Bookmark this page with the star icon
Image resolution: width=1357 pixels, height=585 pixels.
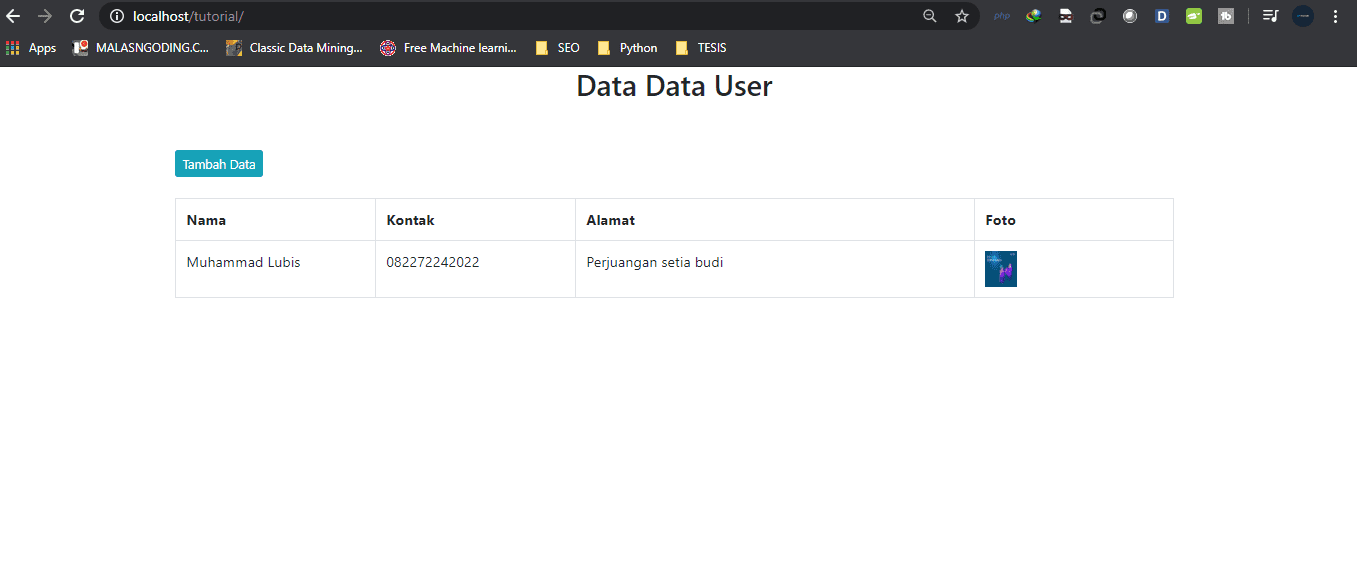962,16
